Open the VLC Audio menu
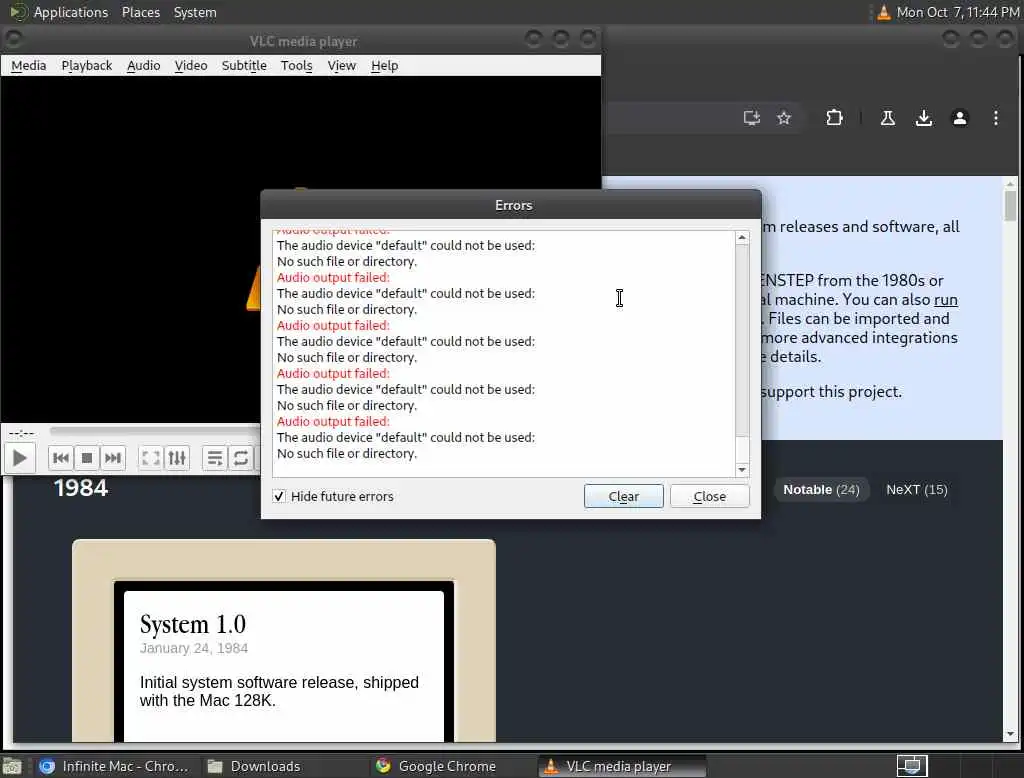 143,65
